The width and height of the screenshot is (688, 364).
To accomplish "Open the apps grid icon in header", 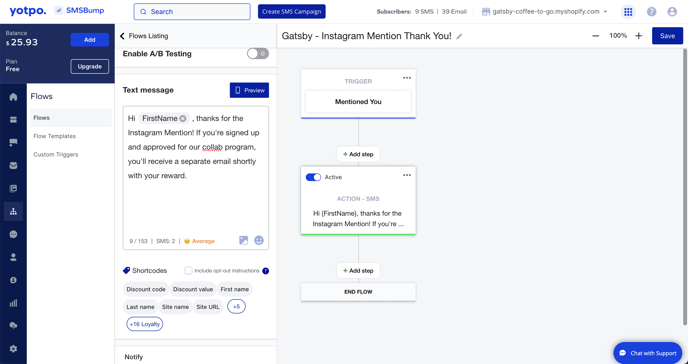I will coord(628,12).
